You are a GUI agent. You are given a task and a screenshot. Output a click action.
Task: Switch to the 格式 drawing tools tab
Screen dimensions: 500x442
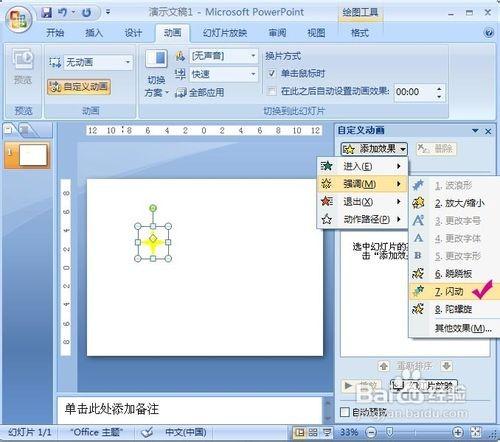tap(360, 33)
